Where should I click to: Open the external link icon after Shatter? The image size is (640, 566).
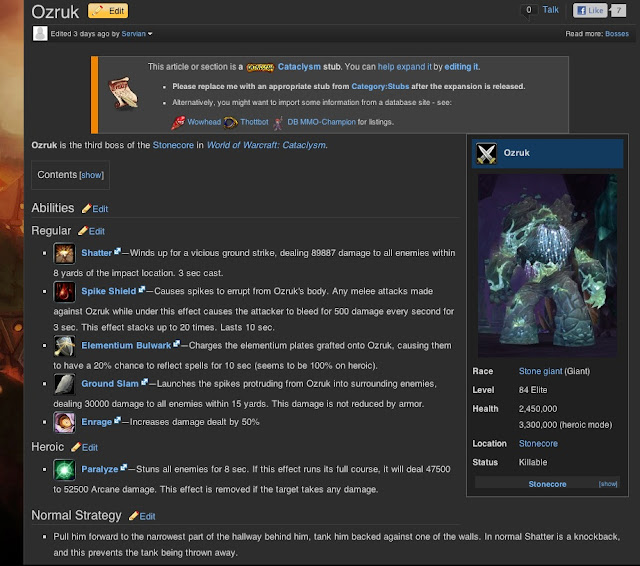pyautogui.click(x=117, y=251)
